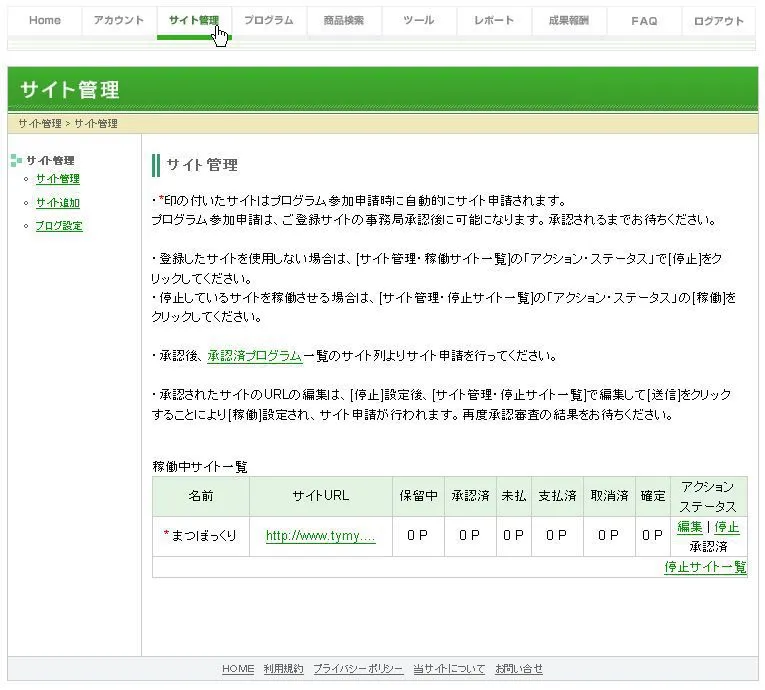Follow the 承認済プログラム link
The height and width of the screenshot is (690, 765).
pyautogui.click(x=254, y=356)
